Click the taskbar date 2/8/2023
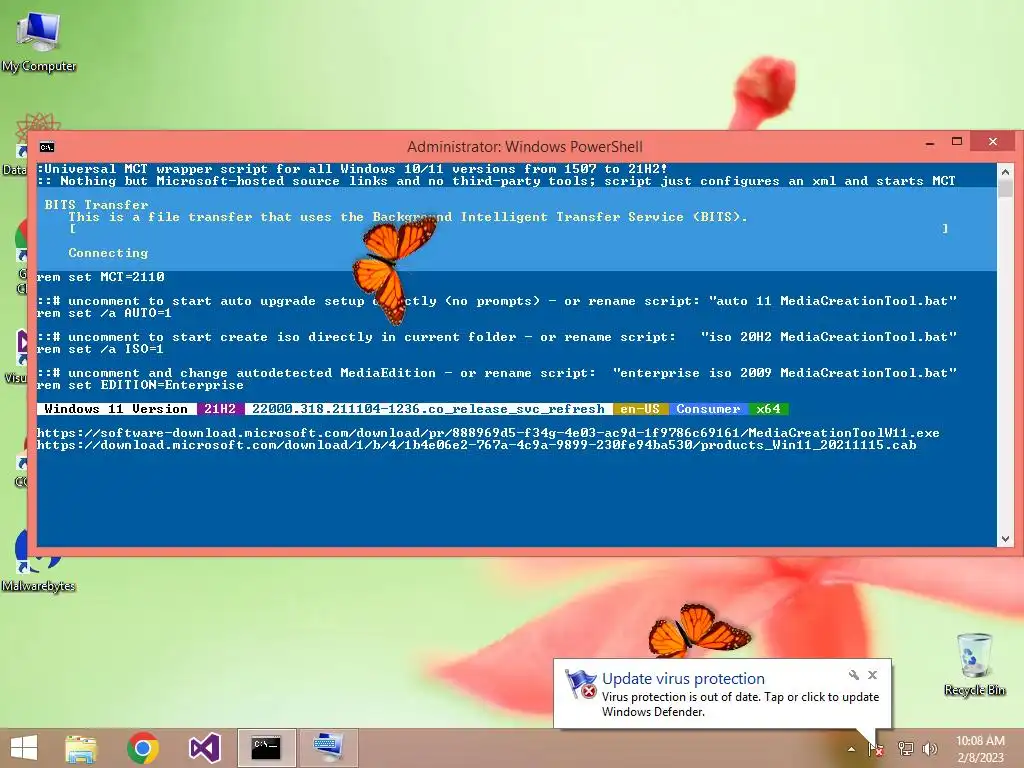 (980, 758)
